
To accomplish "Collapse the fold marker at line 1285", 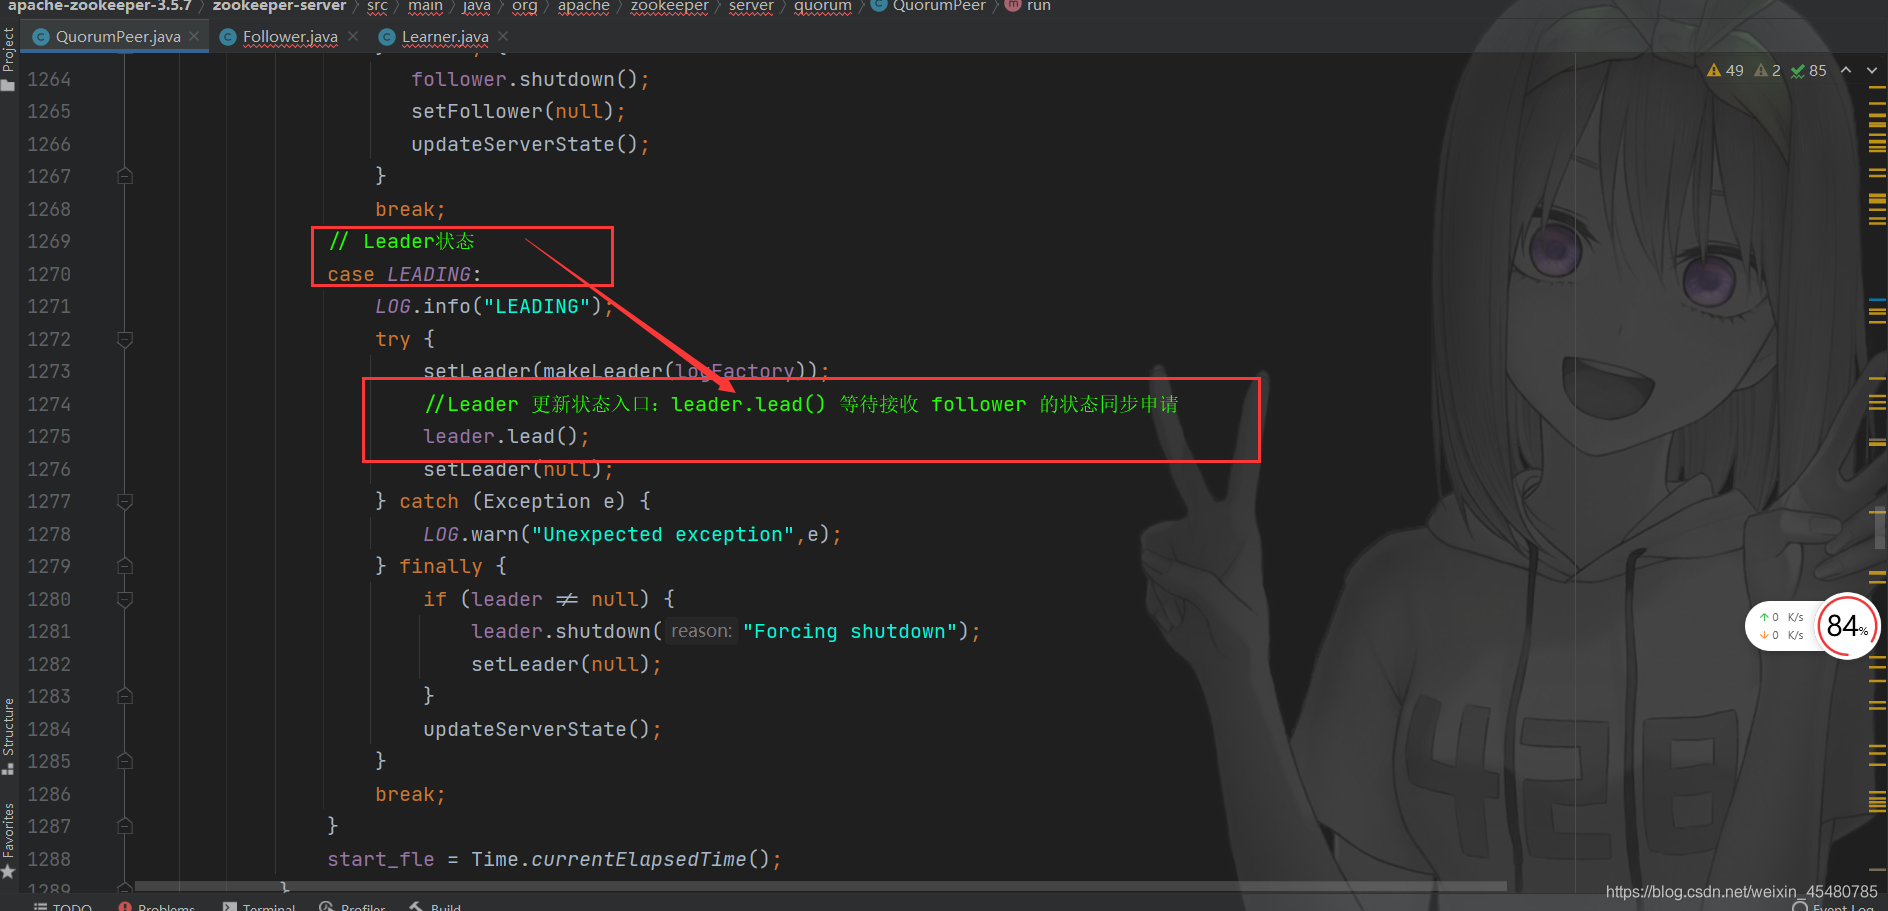I will pyautogui.click(x=125, y=761).
